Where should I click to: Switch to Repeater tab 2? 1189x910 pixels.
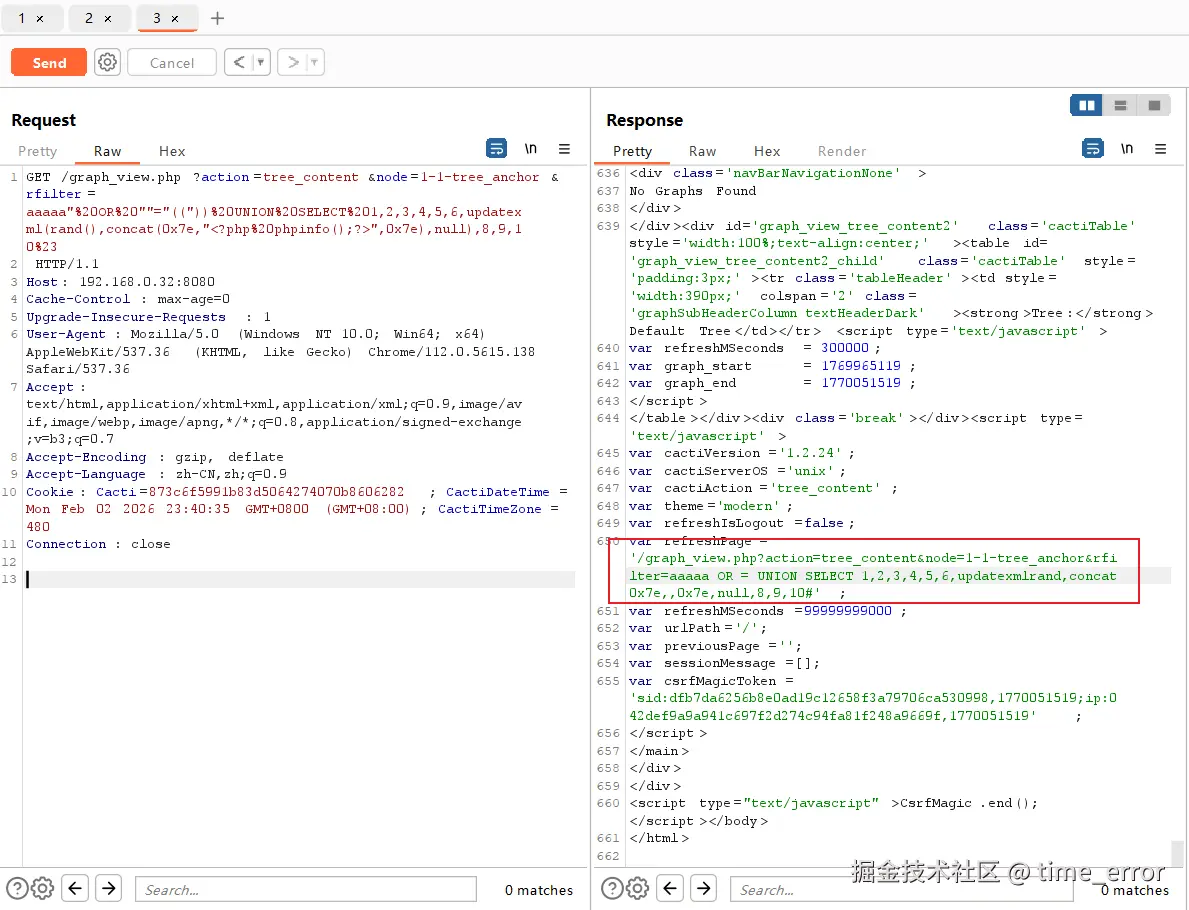click(x=89, y=18)
